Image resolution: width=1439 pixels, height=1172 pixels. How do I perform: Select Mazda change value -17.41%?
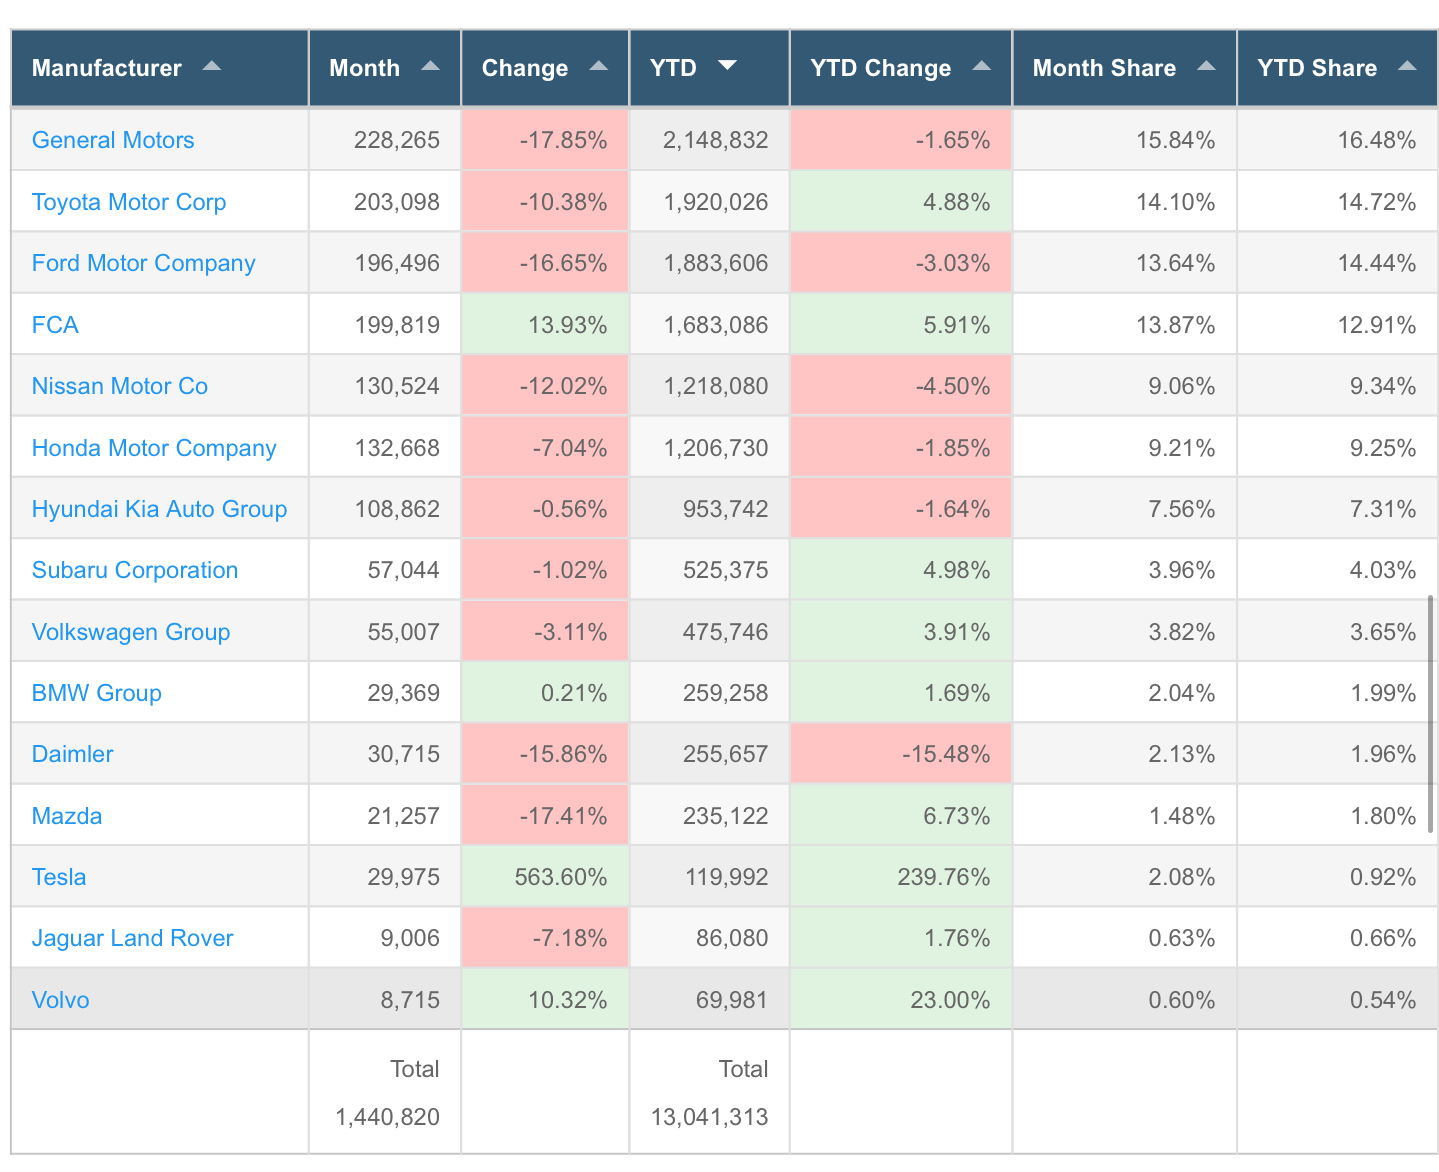pyautogui.click(x=564, y=816)
